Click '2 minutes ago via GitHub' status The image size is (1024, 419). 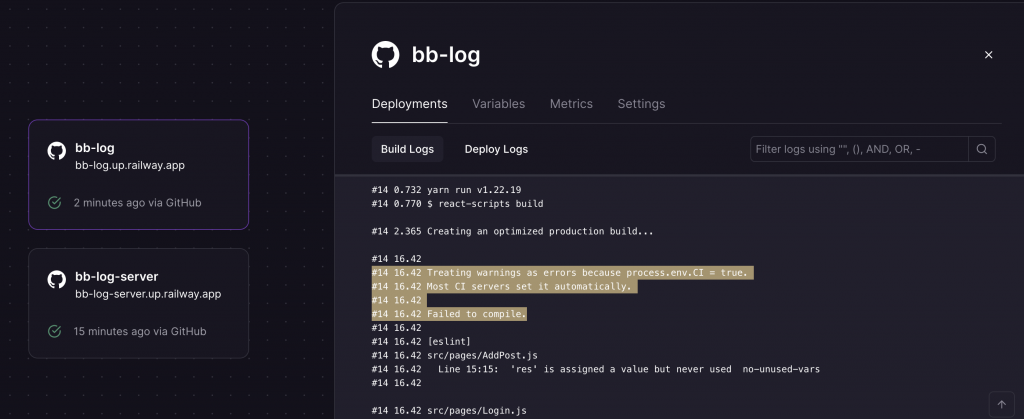coord(137,203)
